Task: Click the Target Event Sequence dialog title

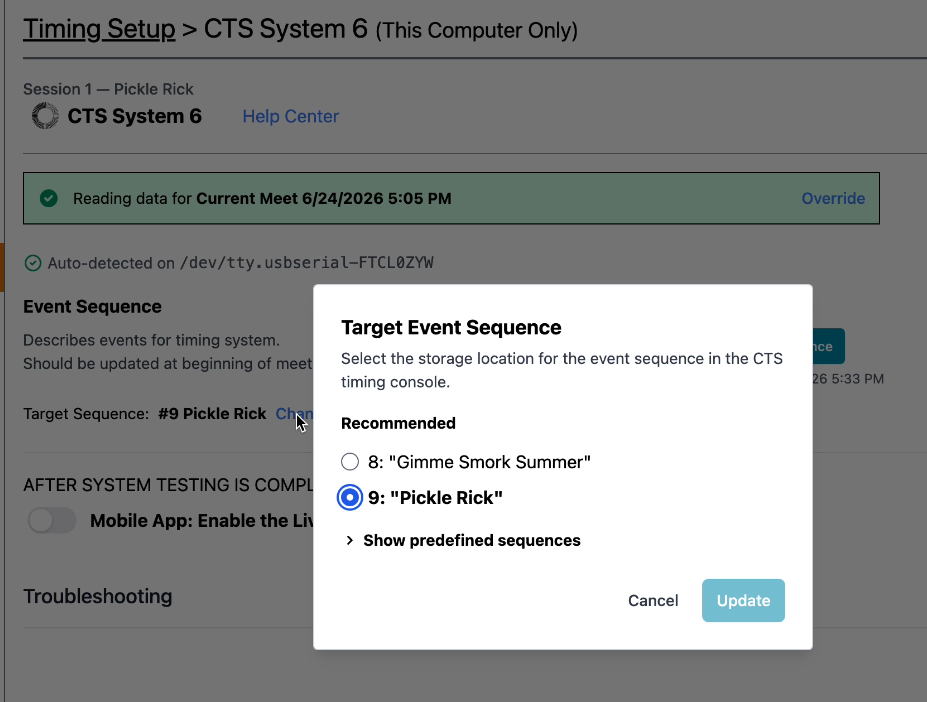Action: tap(451, 327)
